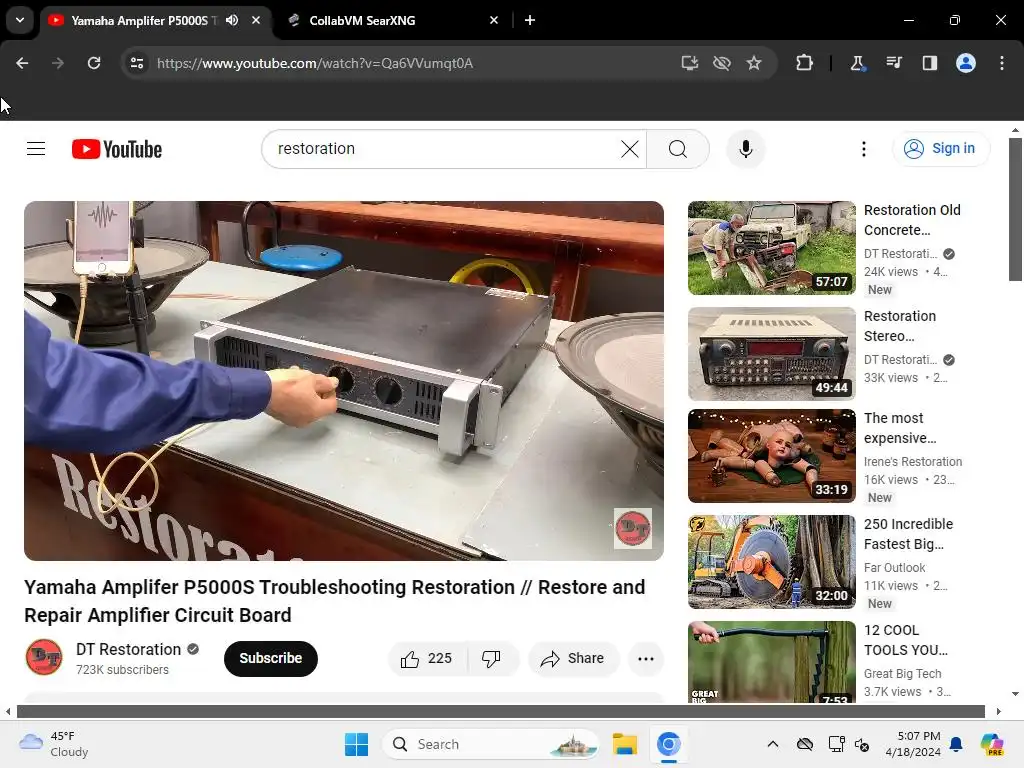Go back to previous page
This screenshot has width=1024, height=768.
click(22, 63)
